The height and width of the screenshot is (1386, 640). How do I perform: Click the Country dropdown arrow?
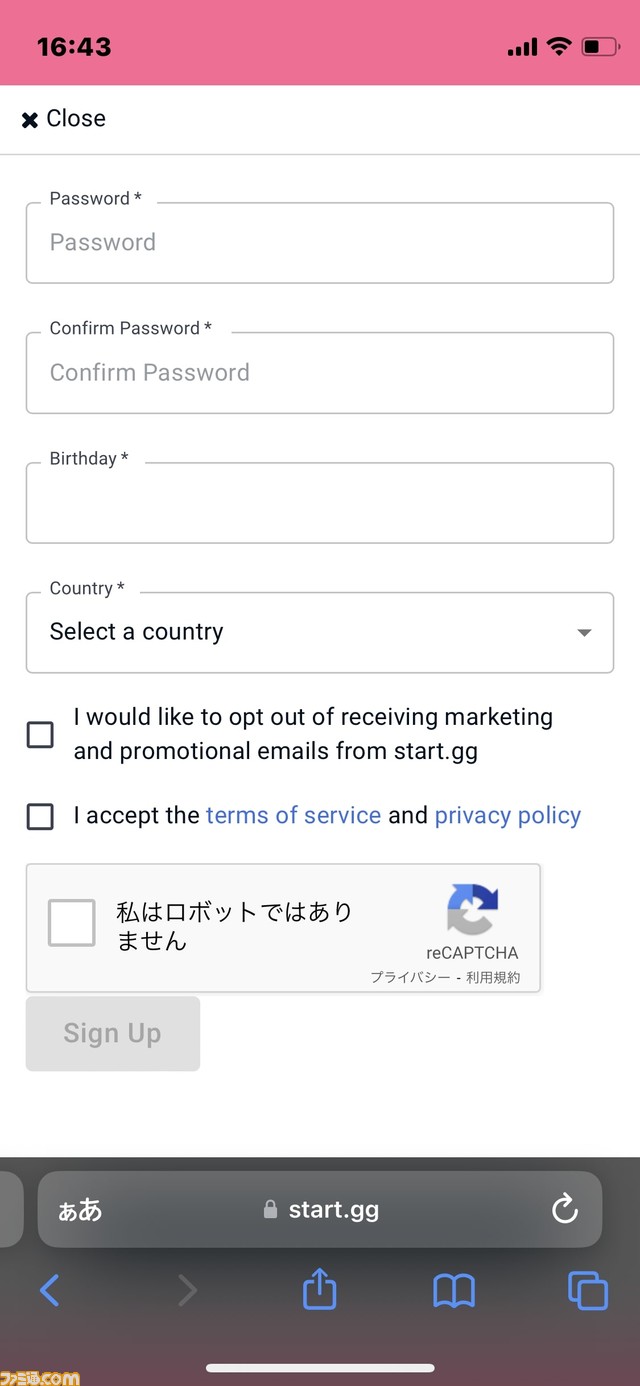coord(585,632)
